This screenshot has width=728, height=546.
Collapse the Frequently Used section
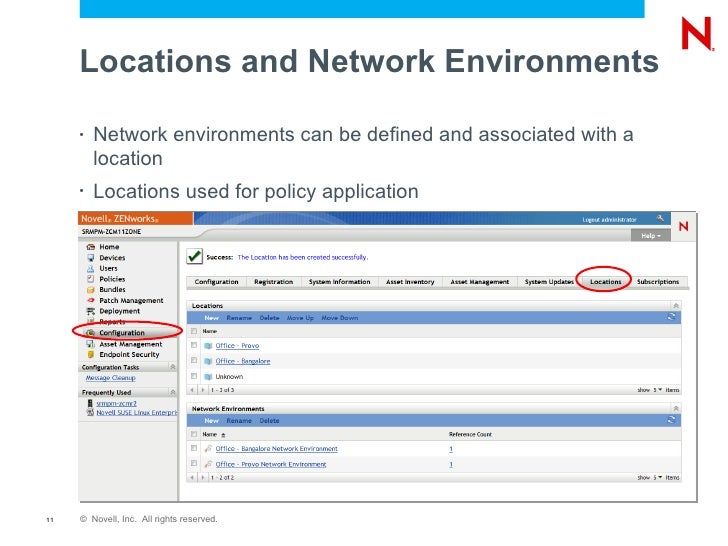[x=173, y=392]
